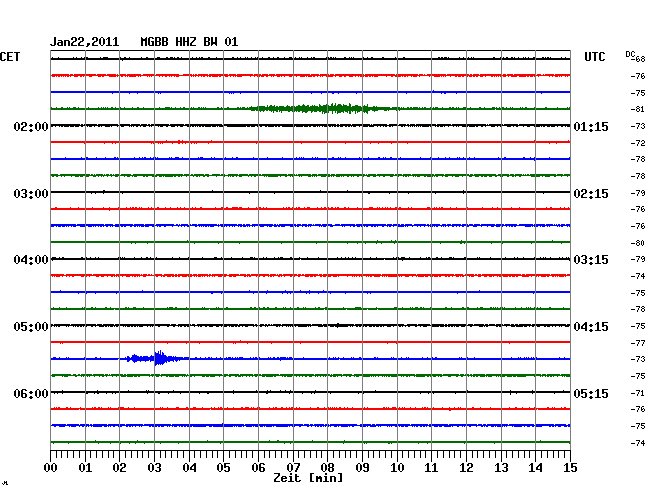650x494 pixels.
Task: Select the "05:00" CET time label
Action: pos(31,327)
